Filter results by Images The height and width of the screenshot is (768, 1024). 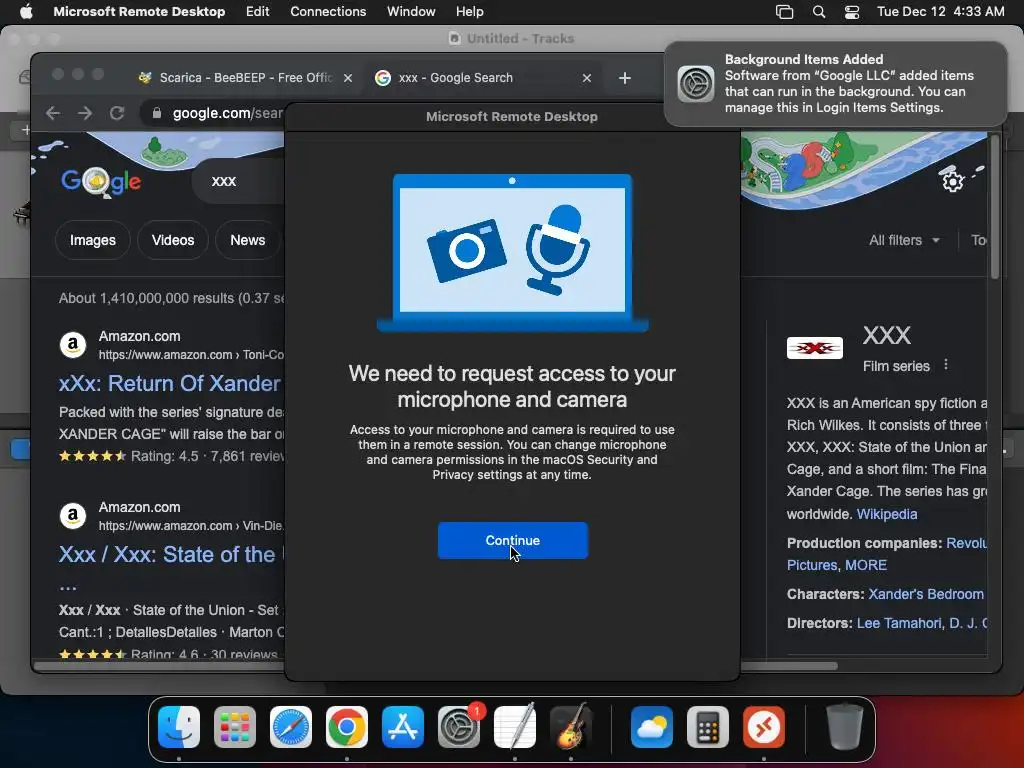93,240
